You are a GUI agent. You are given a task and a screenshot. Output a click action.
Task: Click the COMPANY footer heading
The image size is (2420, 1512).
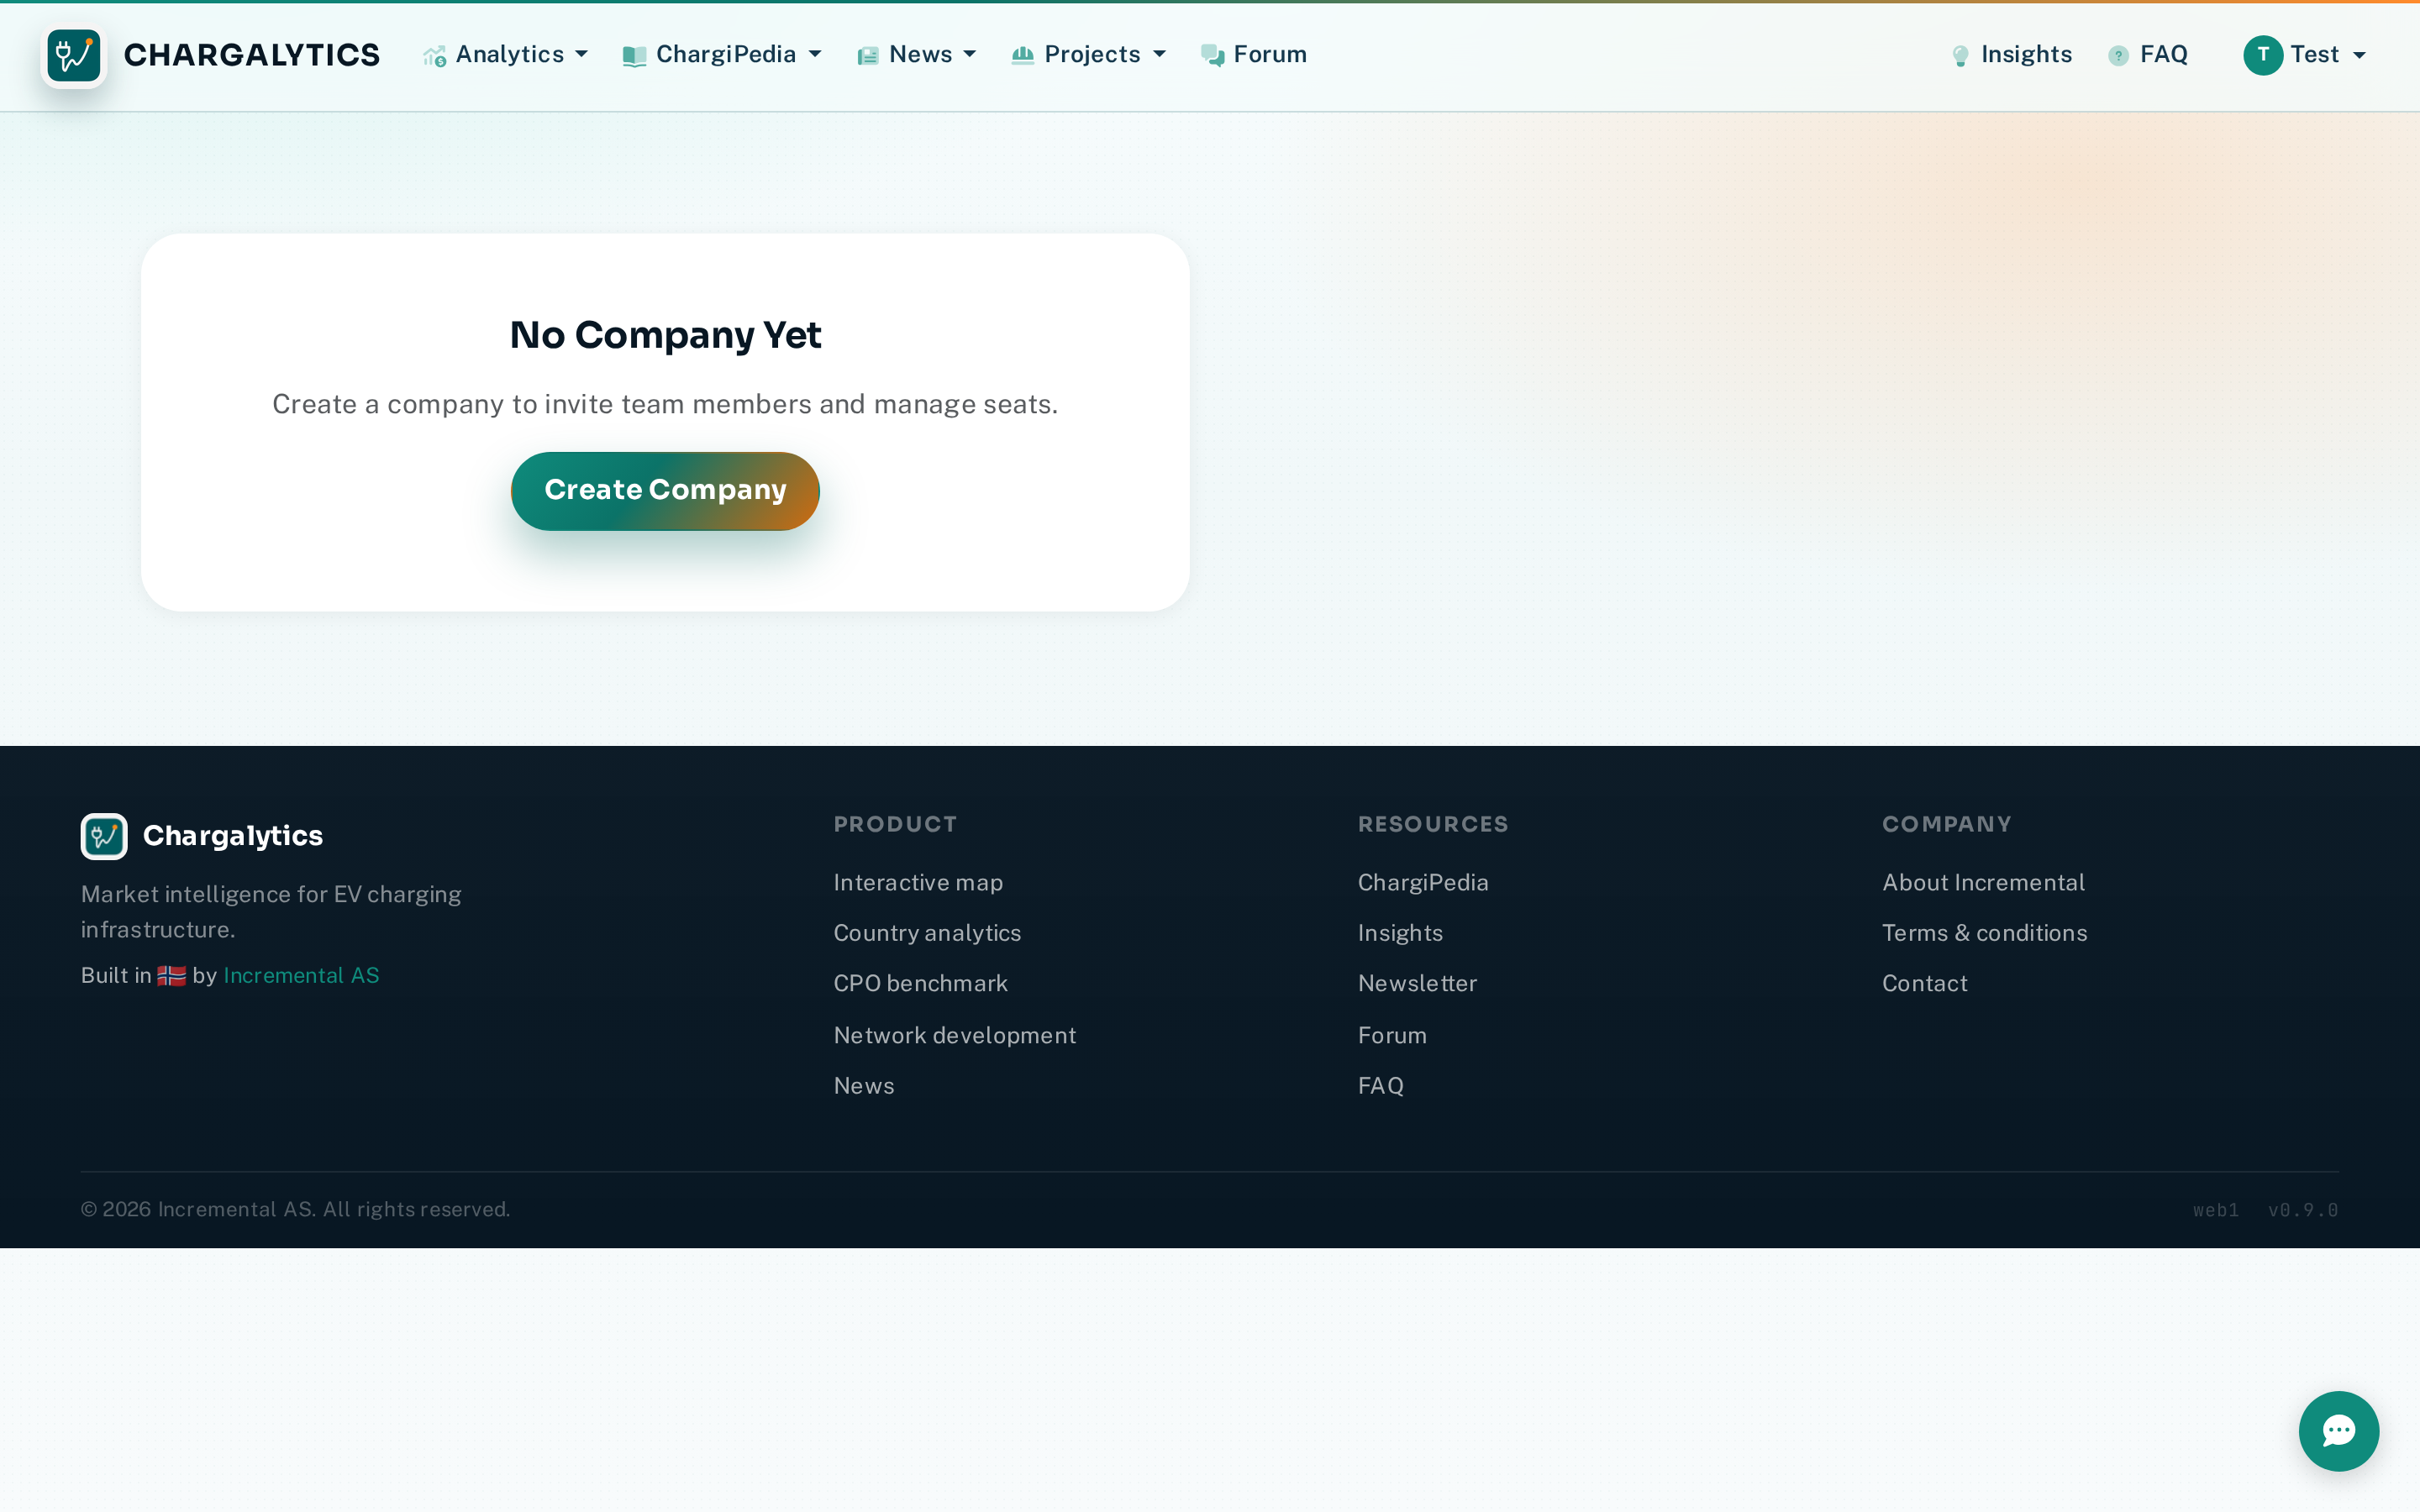[1946, 824]
